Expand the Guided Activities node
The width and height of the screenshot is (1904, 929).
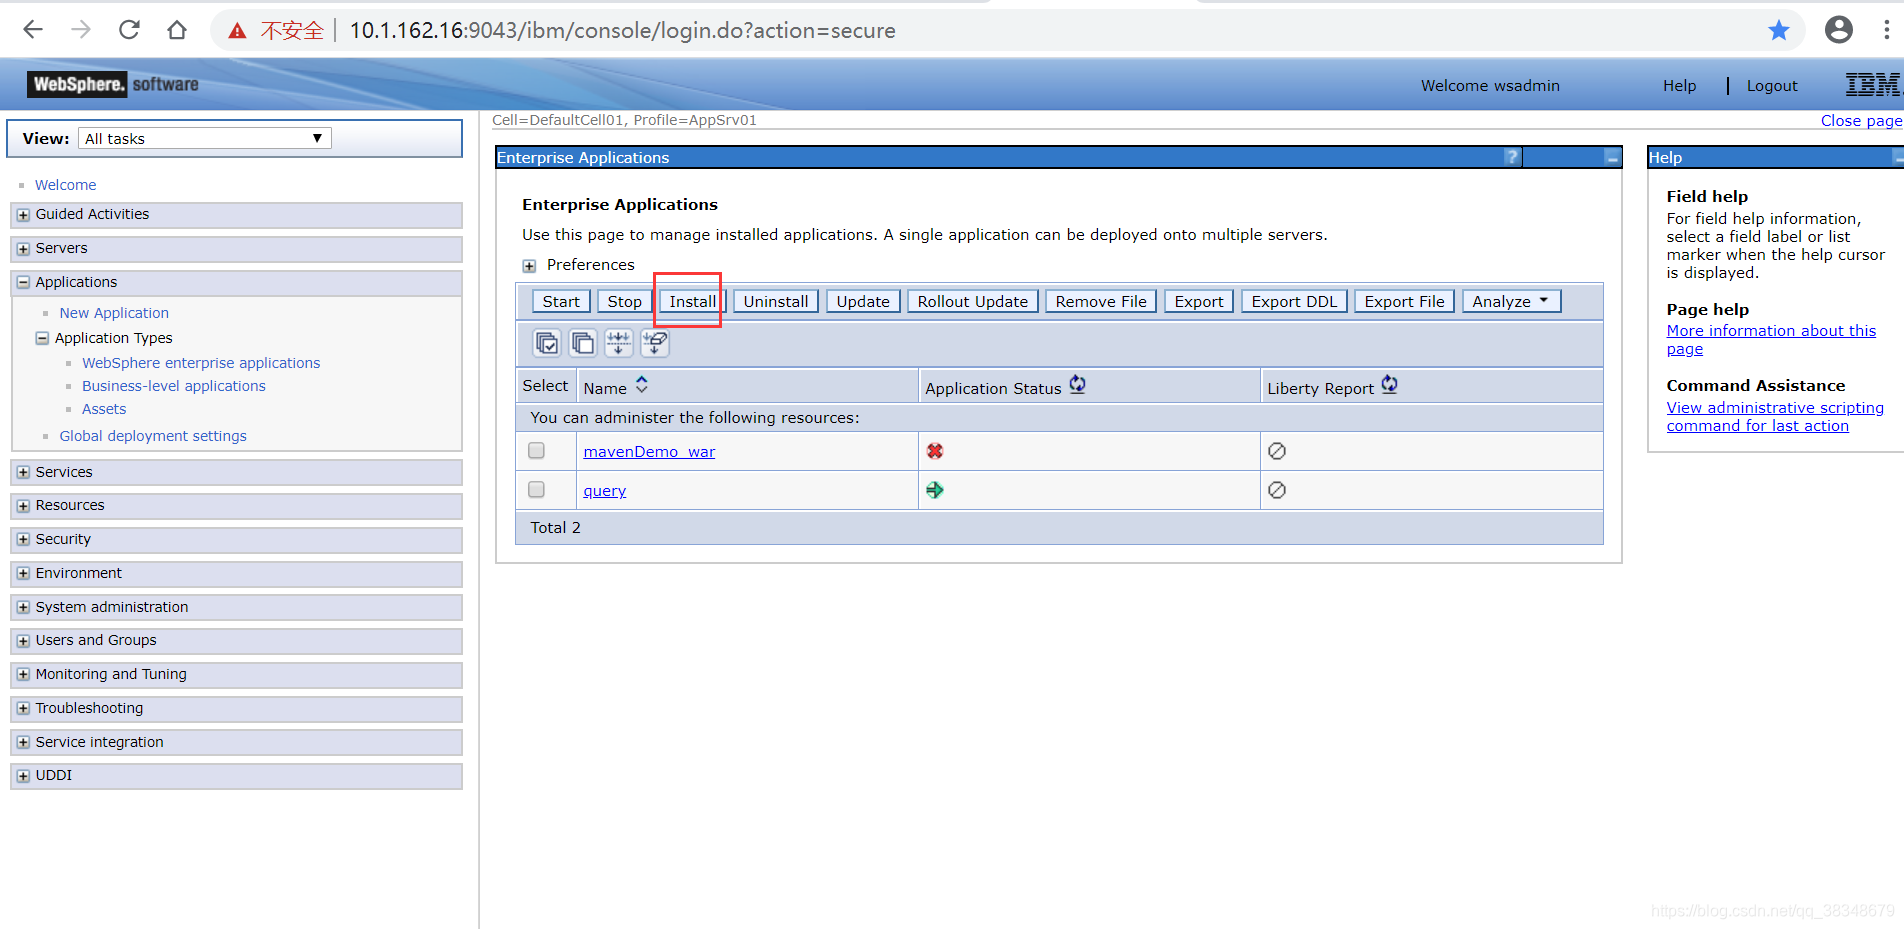coord(23,215)
